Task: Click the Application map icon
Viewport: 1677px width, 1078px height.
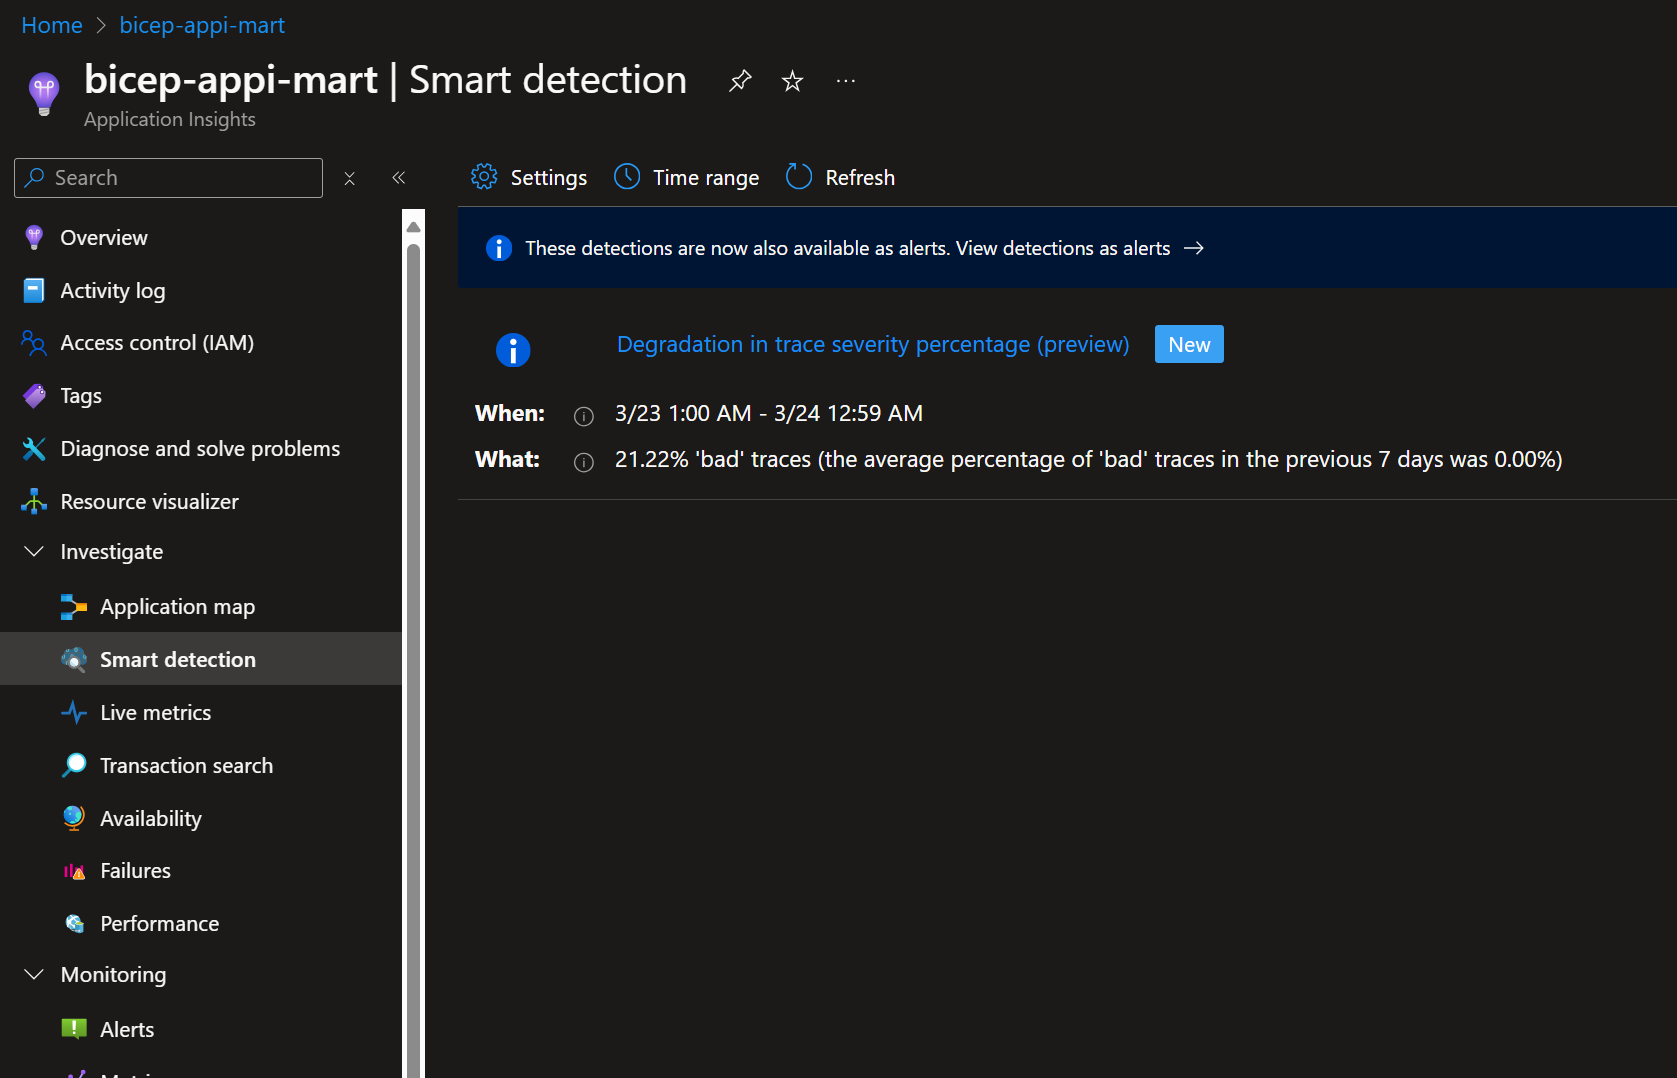Action: (74, 607)
